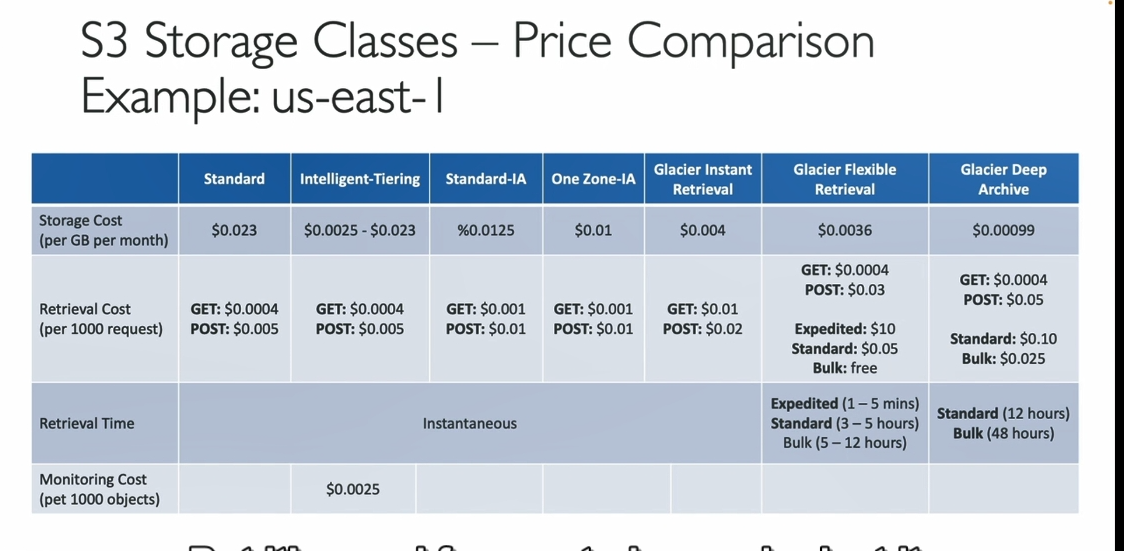Click the Retrieval Time row label
This screenshot has width=1124, height=551.
104,423
